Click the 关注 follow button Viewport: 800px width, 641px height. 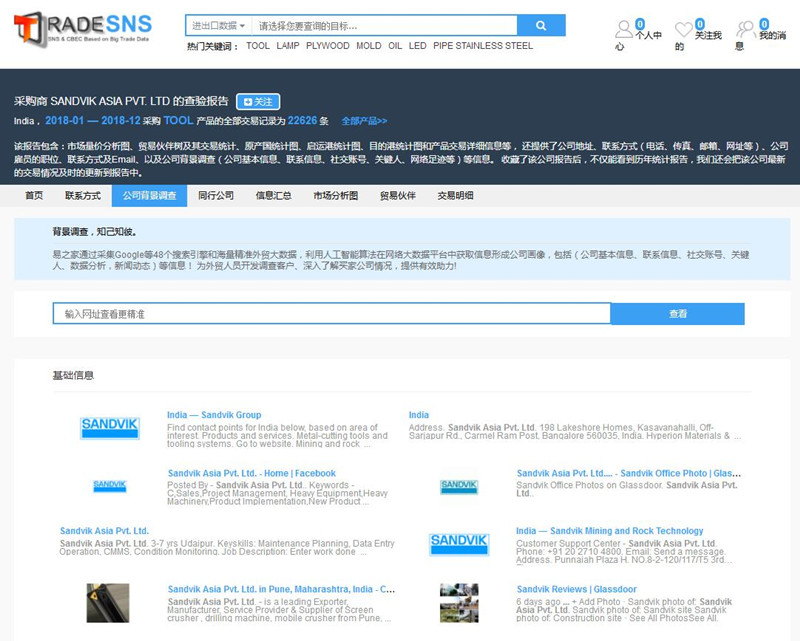pos(259,100)
